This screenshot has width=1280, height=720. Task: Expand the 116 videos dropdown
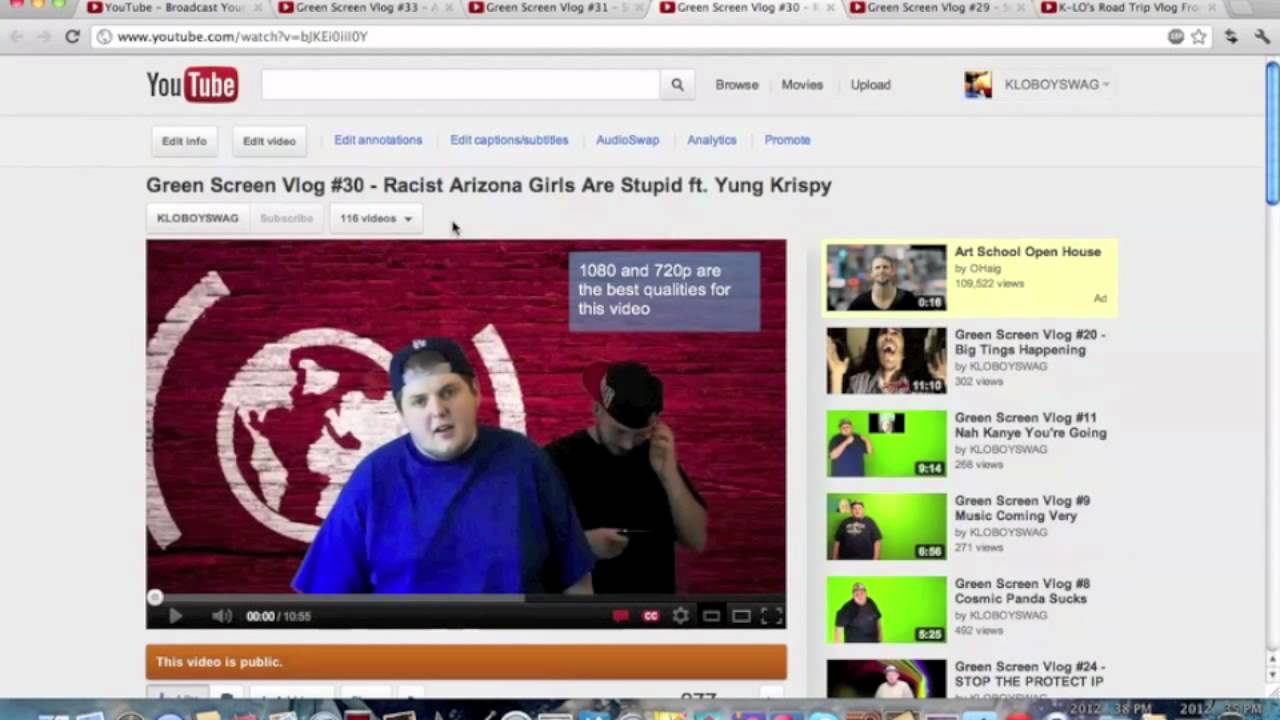pyautogui.click(x=375, y=218)
